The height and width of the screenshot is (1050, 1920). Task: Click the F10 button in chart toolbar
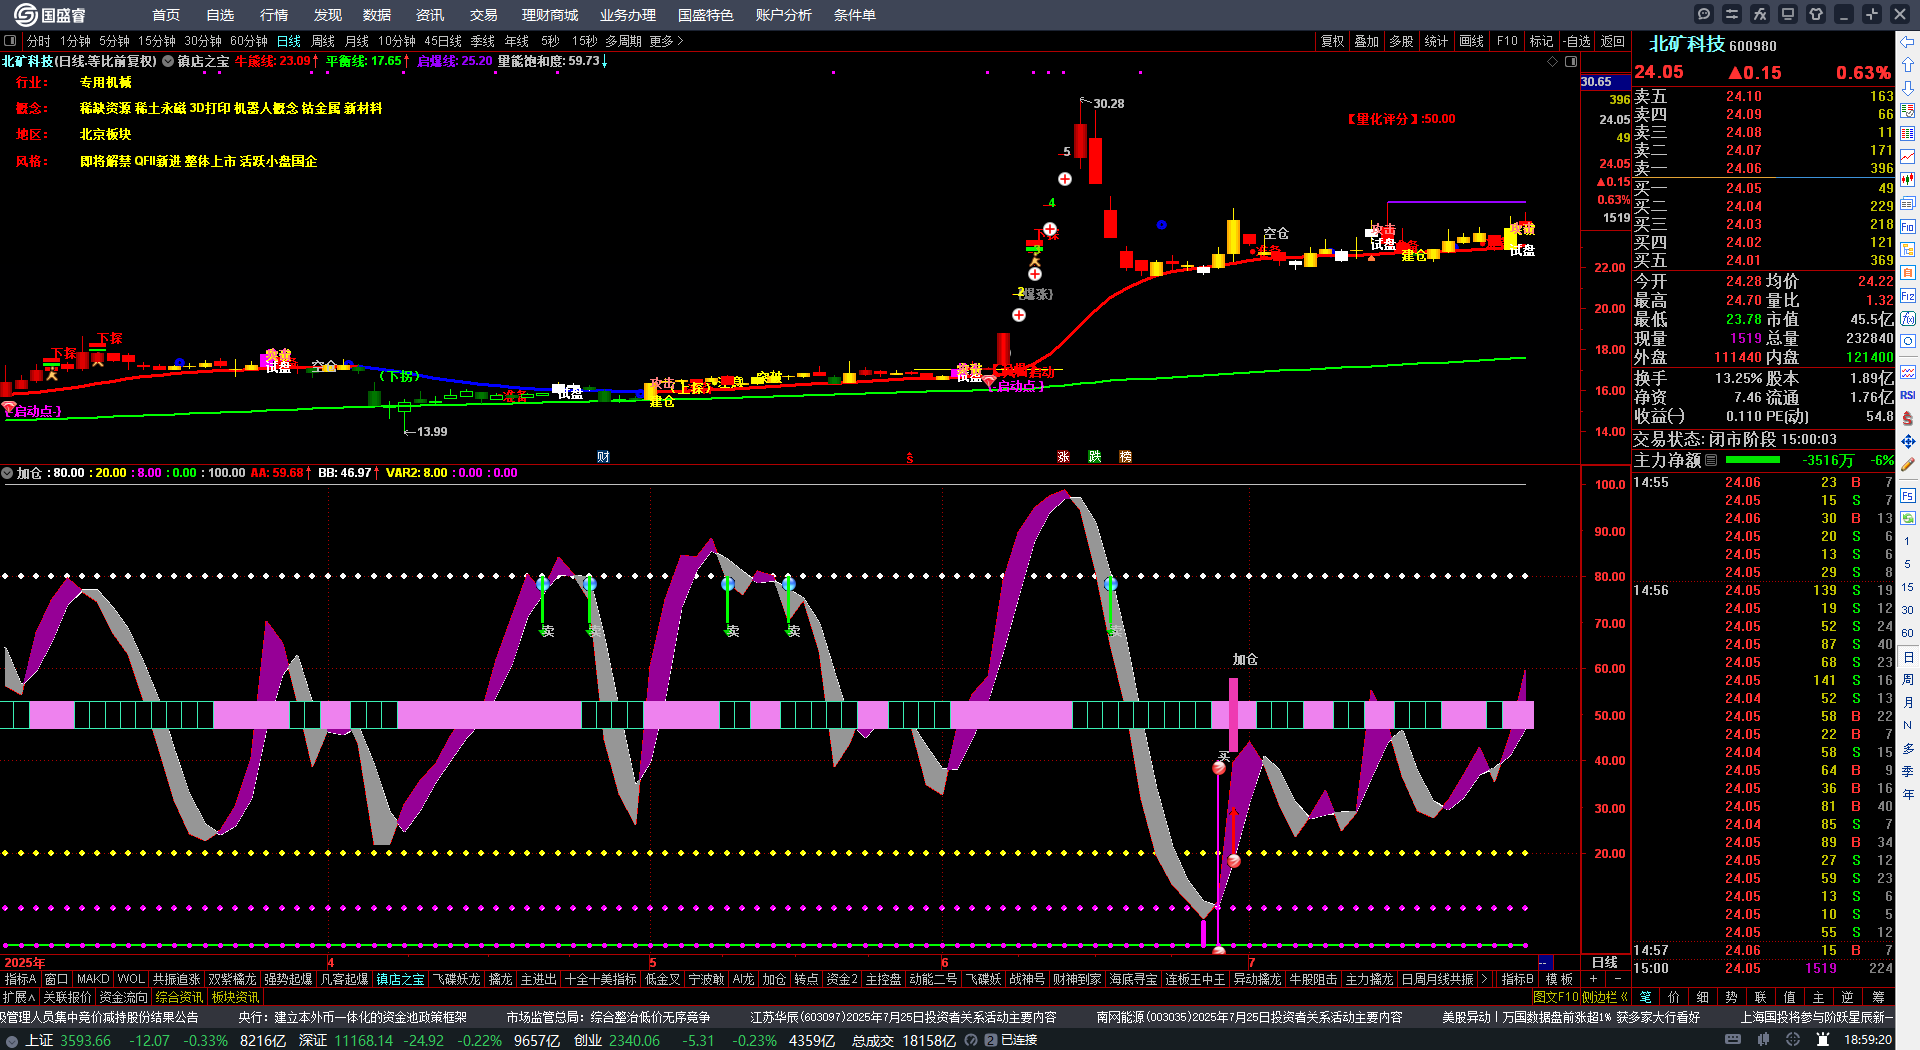click(1507, 41)
